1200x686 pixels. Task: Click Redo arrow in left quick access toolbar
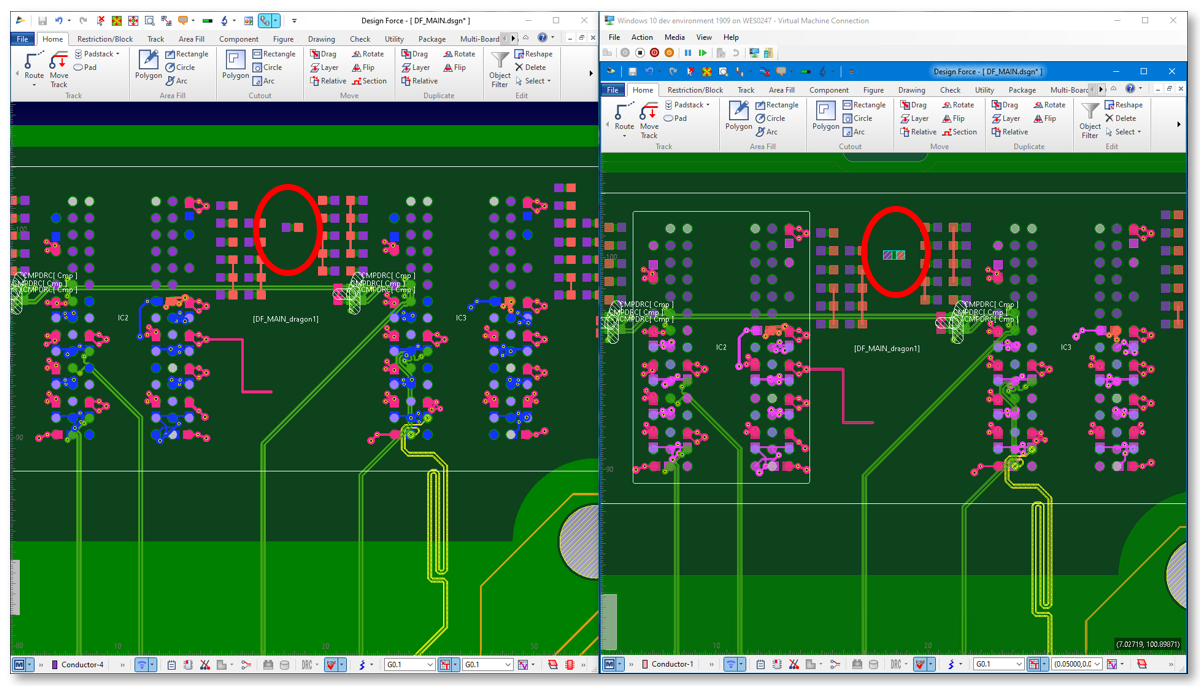tap(82, 20)
